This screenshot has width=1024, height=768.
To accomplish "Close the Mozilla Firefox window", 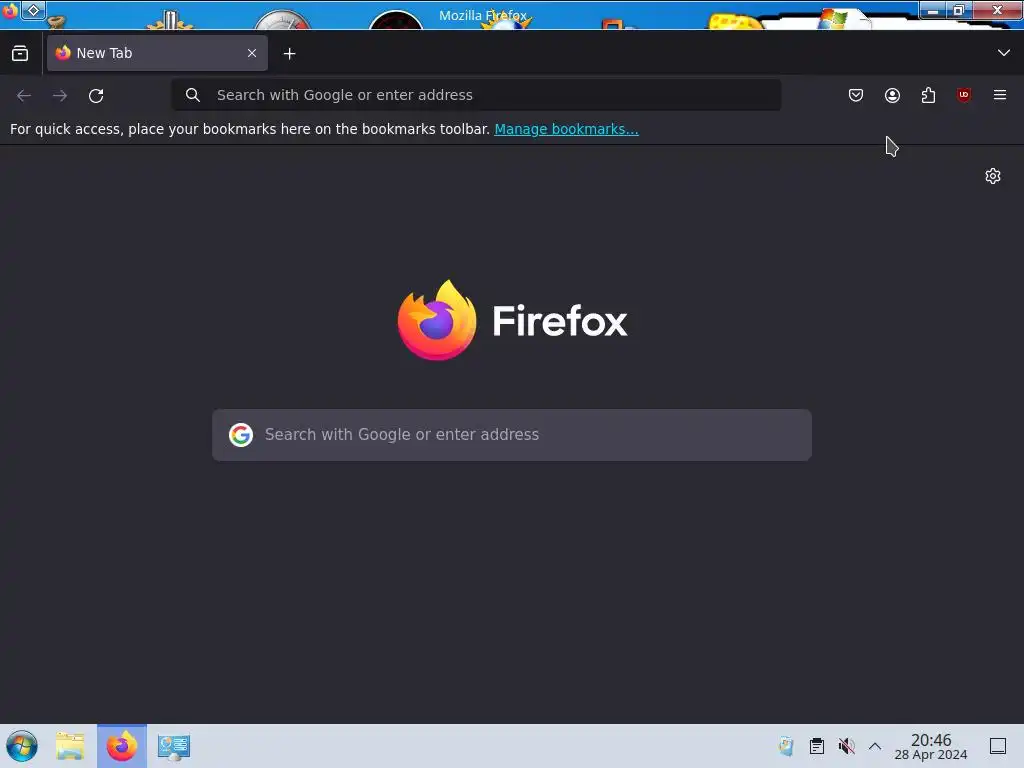I will (997, 10).
